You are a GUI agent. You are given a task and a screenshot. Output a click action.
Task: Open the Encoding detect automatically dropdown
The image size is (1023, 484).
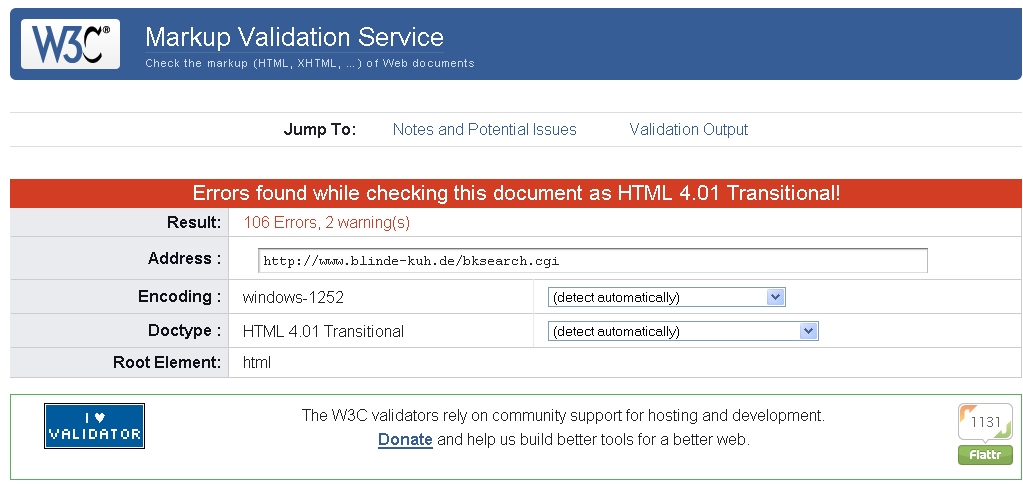click(x=666, y=297)
